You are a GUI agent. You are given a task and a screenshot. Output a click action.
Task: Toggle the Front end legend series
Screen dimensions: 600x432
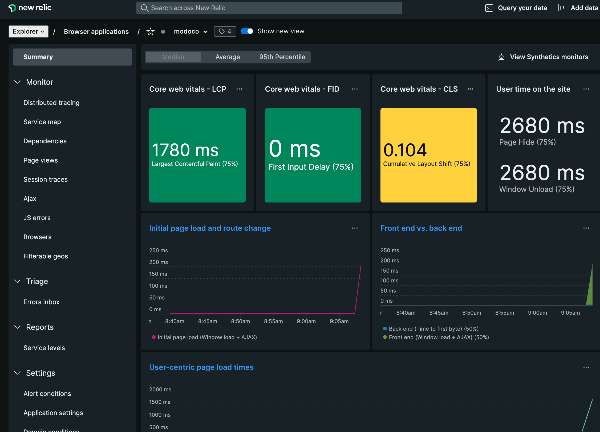coord(436,337)
